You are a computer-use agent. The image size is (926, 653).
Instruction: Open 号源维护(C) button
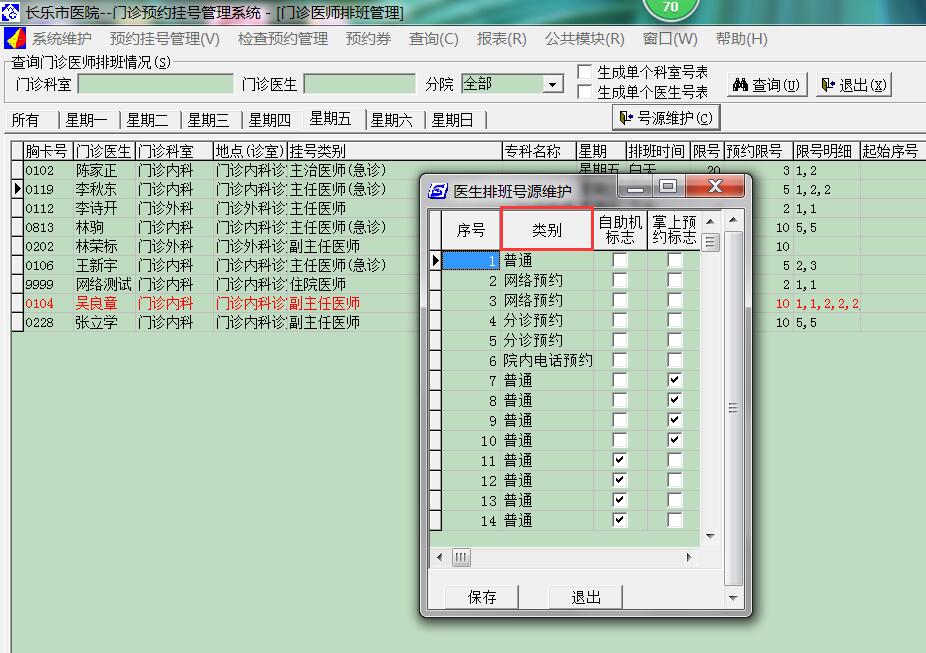tap(666, 118)
